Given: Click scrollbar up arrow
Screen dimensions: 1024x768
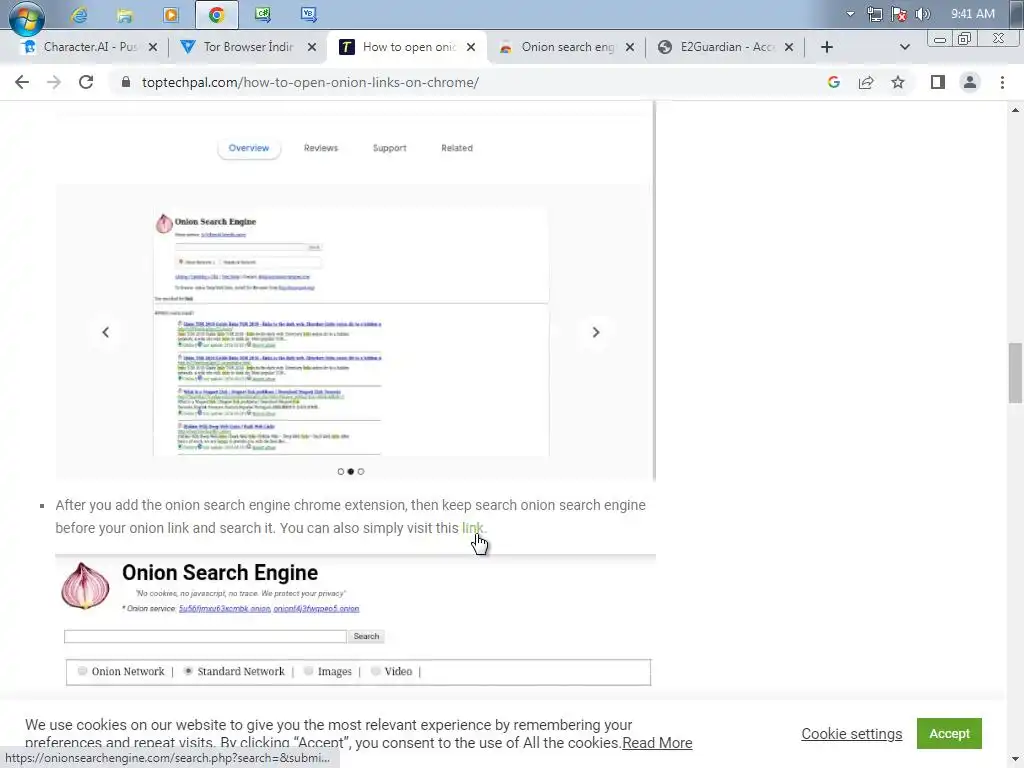Looking at the screenshot, I should click(x=1015, y=110).
